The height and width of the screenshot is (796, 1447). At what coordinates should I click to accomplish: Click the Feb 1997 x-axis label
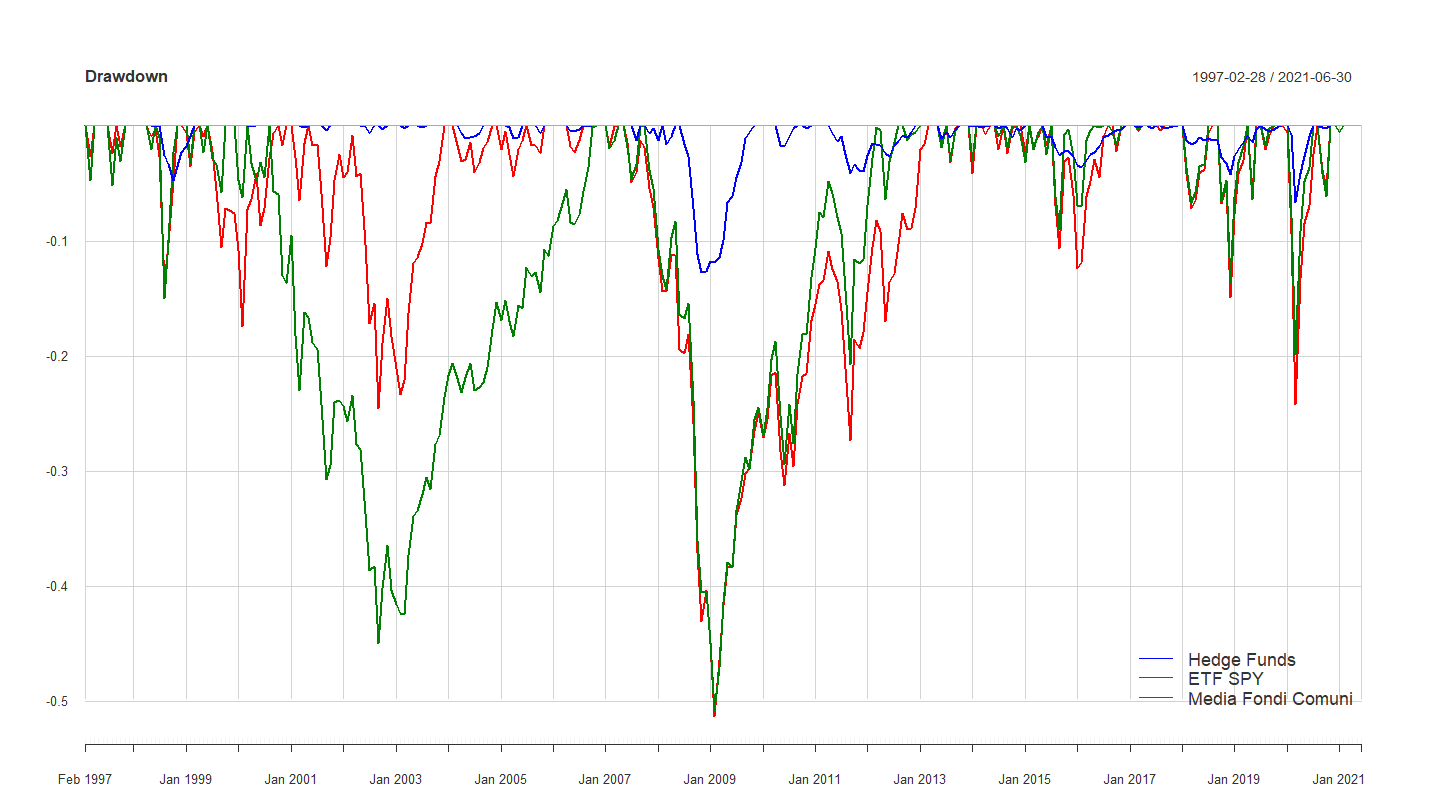click(x=85, y=779)
